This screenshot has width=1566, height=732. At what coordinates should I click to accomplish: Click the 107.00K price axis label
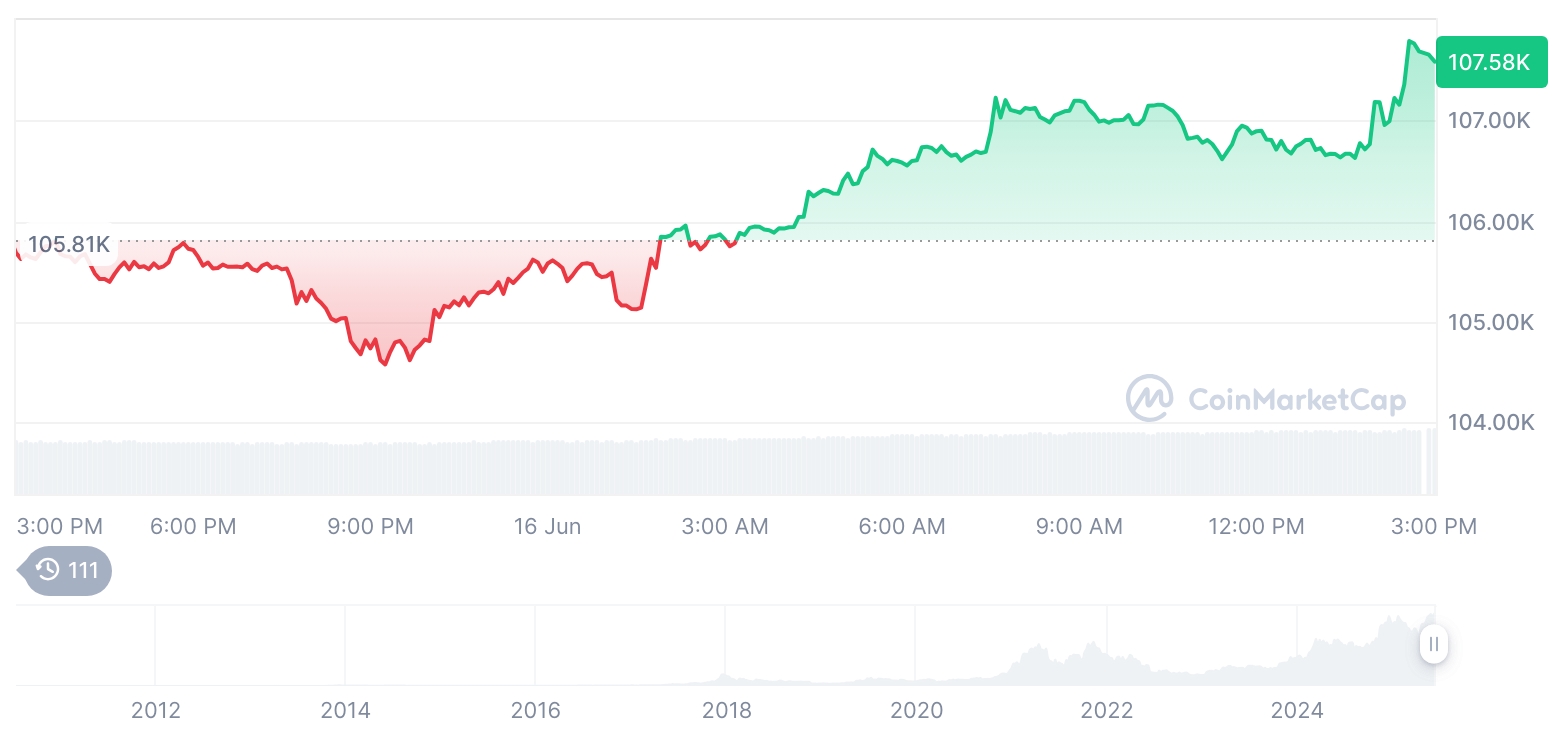click(x=1490, y=121)
